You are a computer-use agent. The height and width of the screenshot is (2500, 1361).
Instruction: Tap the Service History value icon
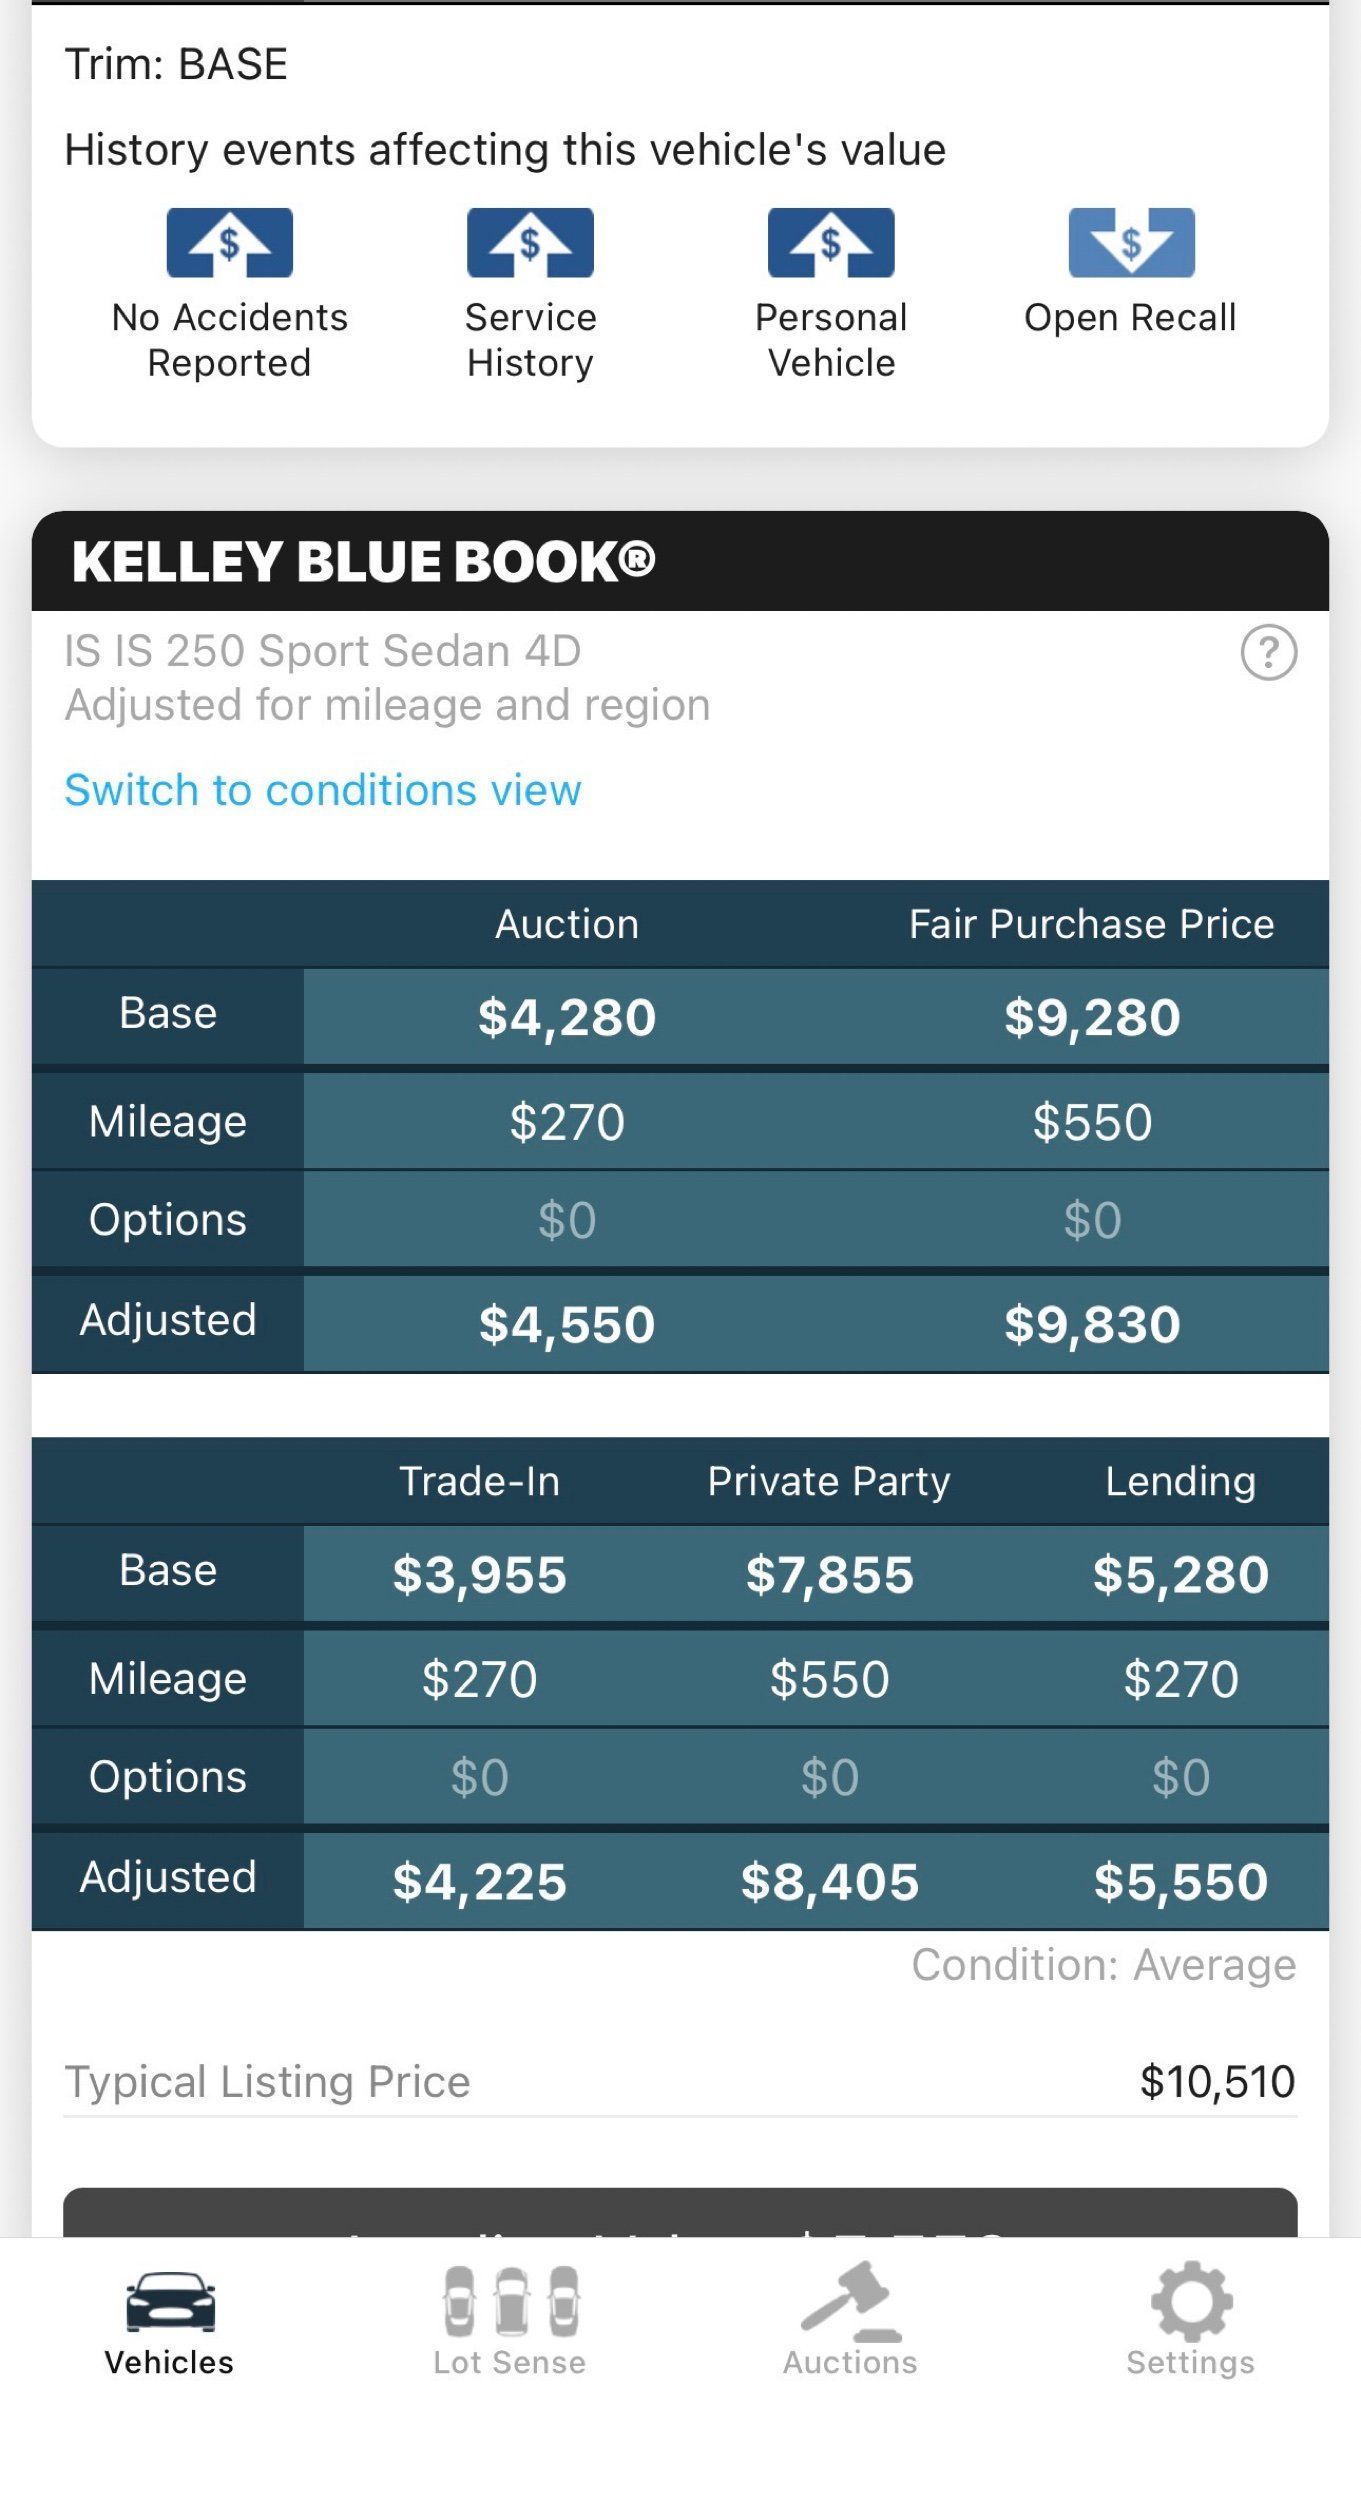click(x=530, y=243)
